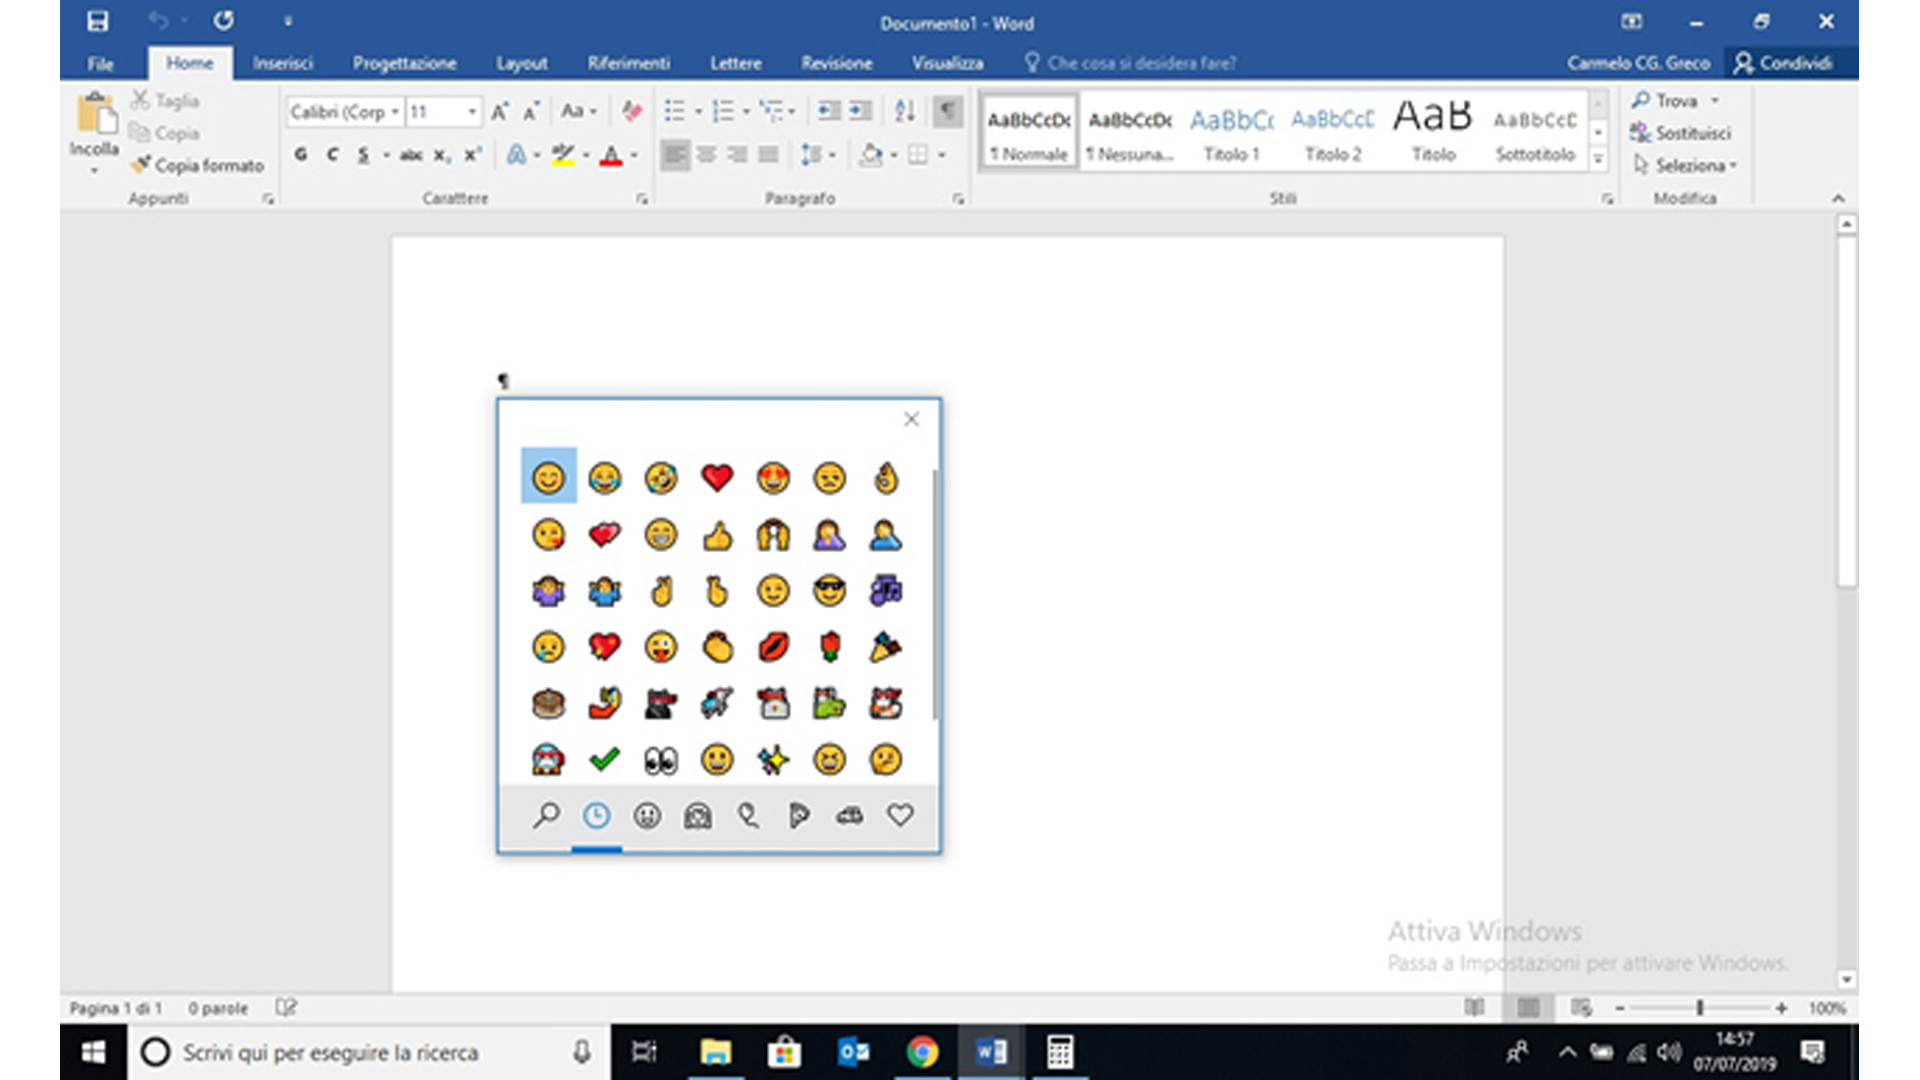This screenshot has width=1920, height=1080.
Task: Click the sort A-Z icon
Action: point(904,111)
